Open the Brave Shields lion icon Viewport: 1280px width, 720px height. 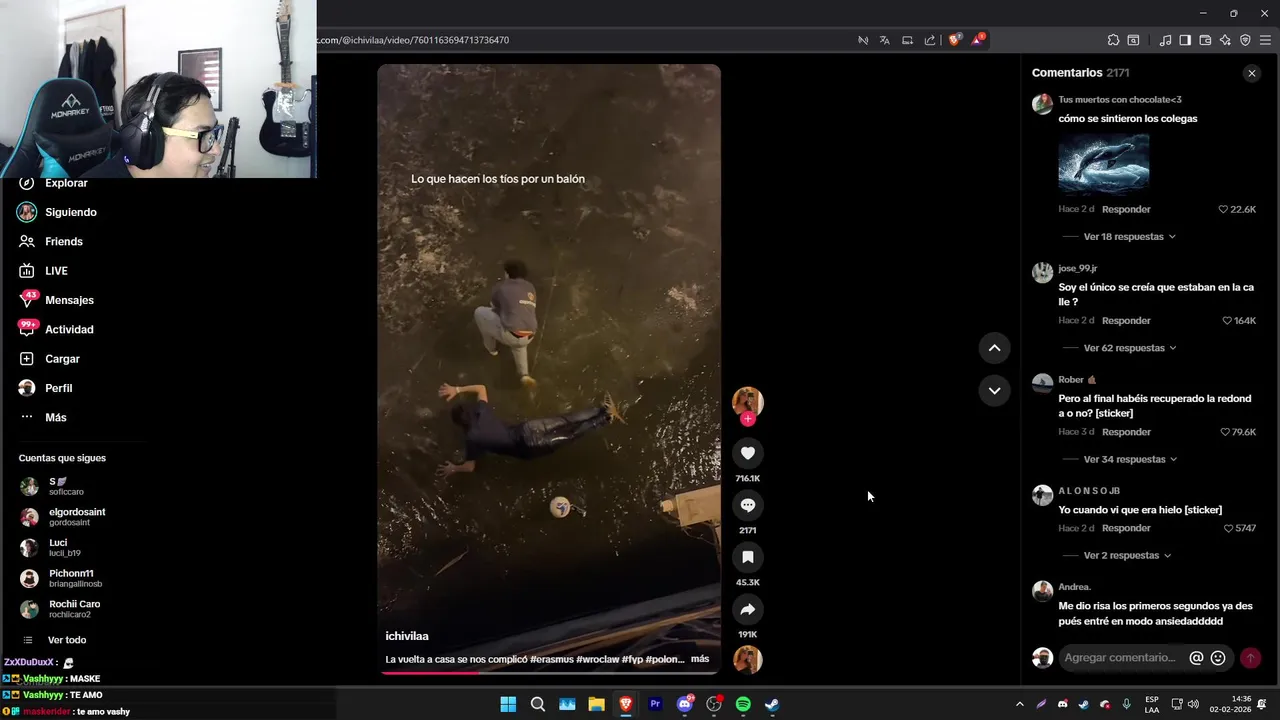coord(954,40)
